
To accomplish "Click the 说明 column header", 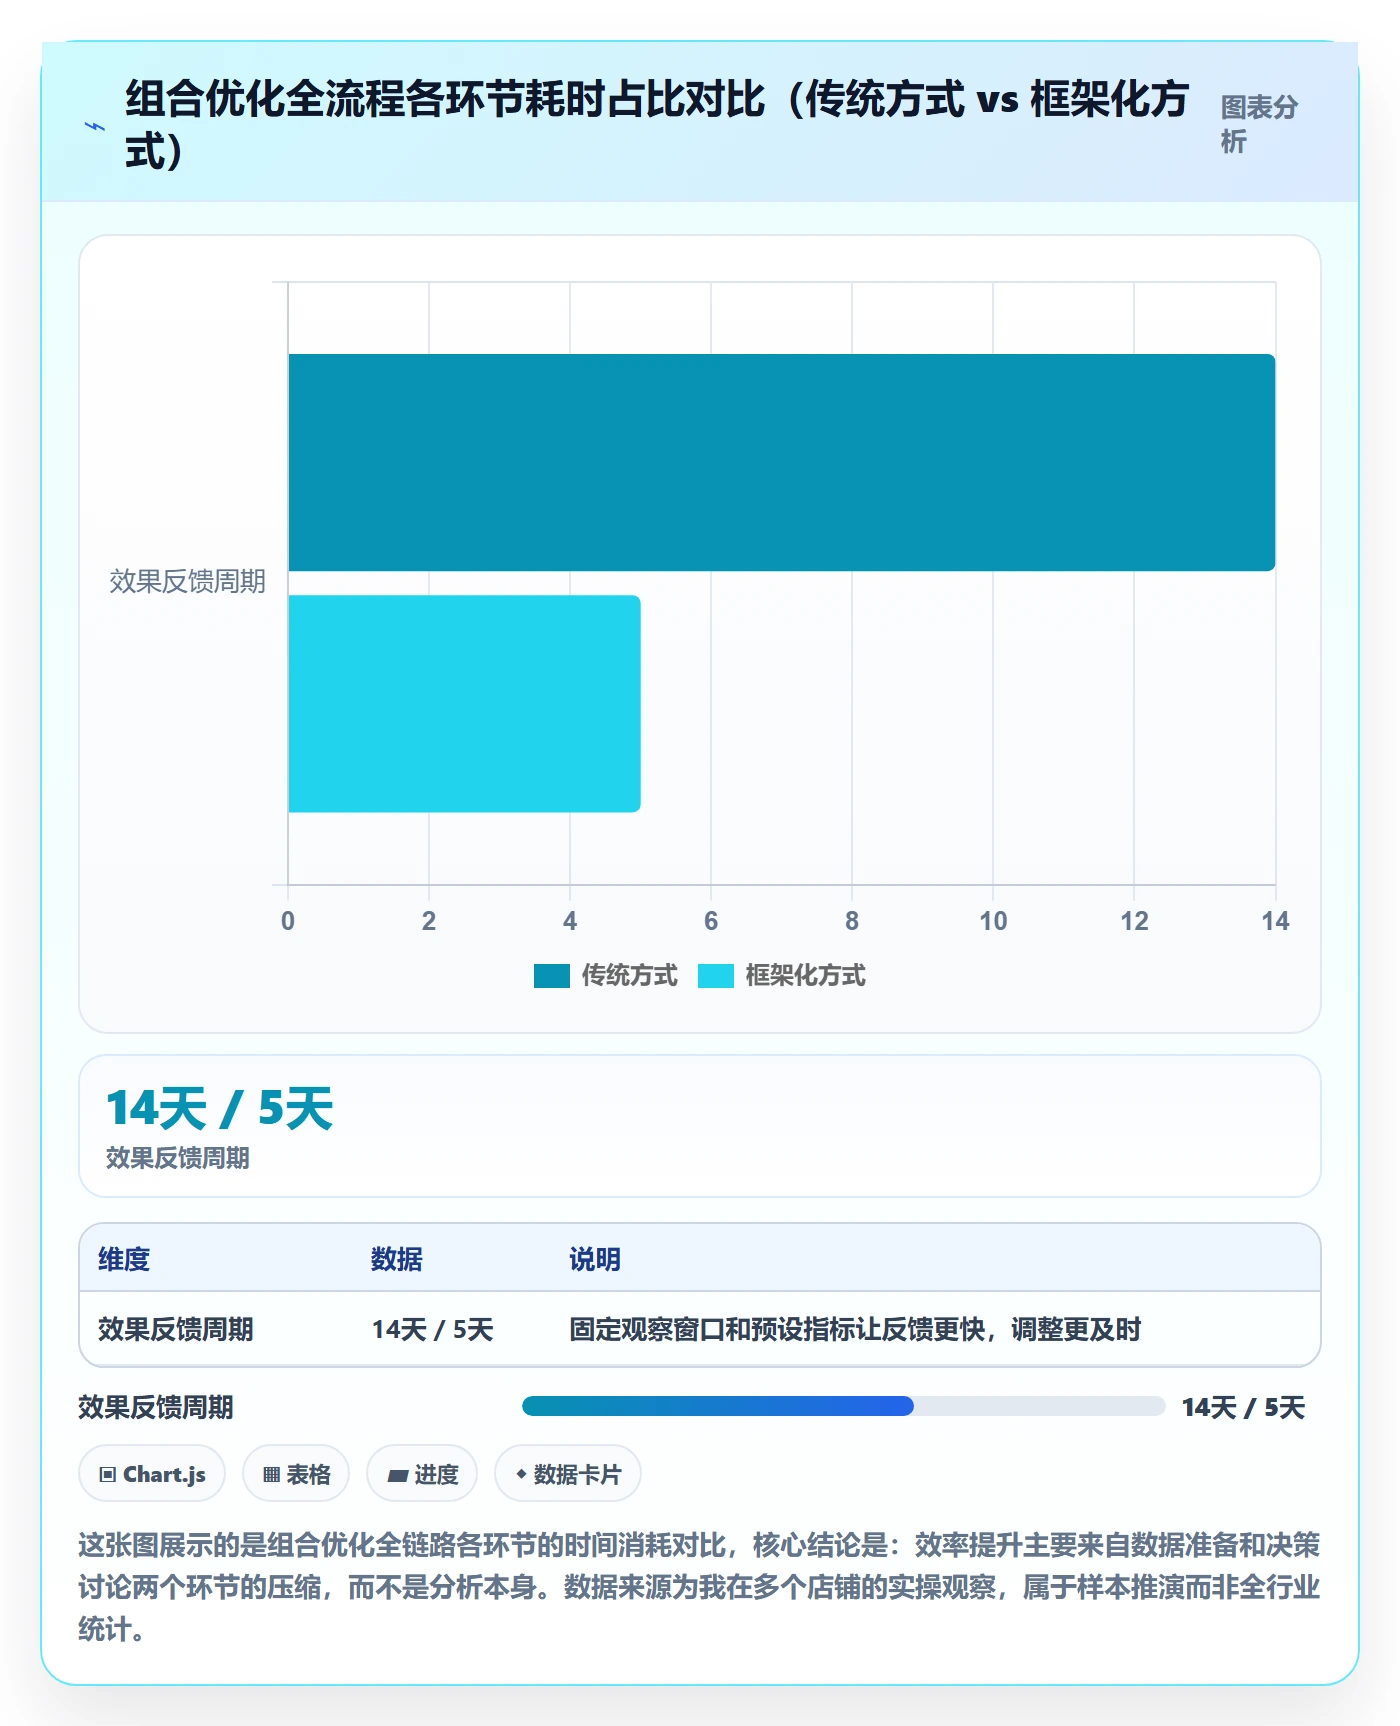I will (595, 1259).
